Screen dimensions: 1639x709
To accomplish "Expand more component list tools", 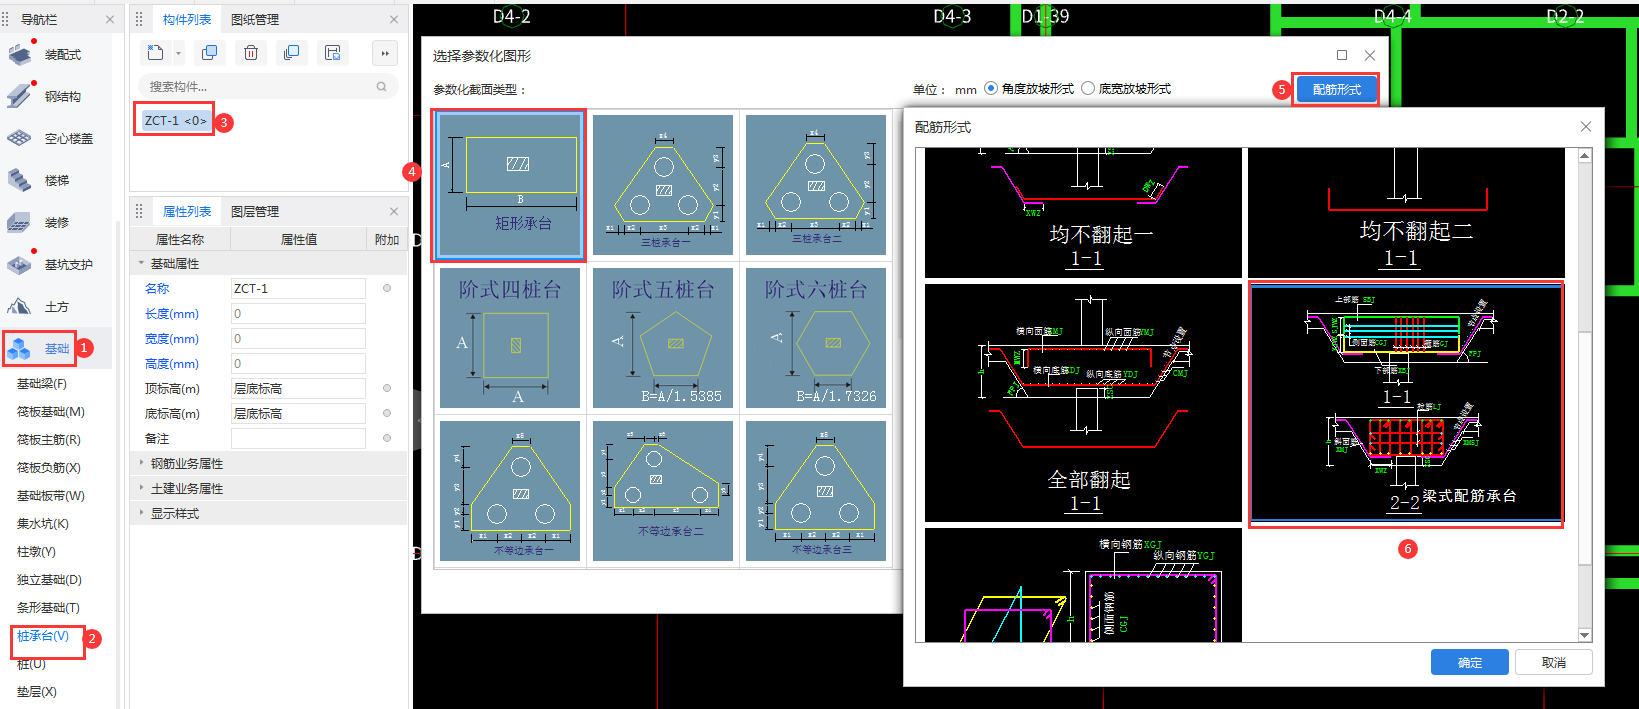I will click(384, 53).
